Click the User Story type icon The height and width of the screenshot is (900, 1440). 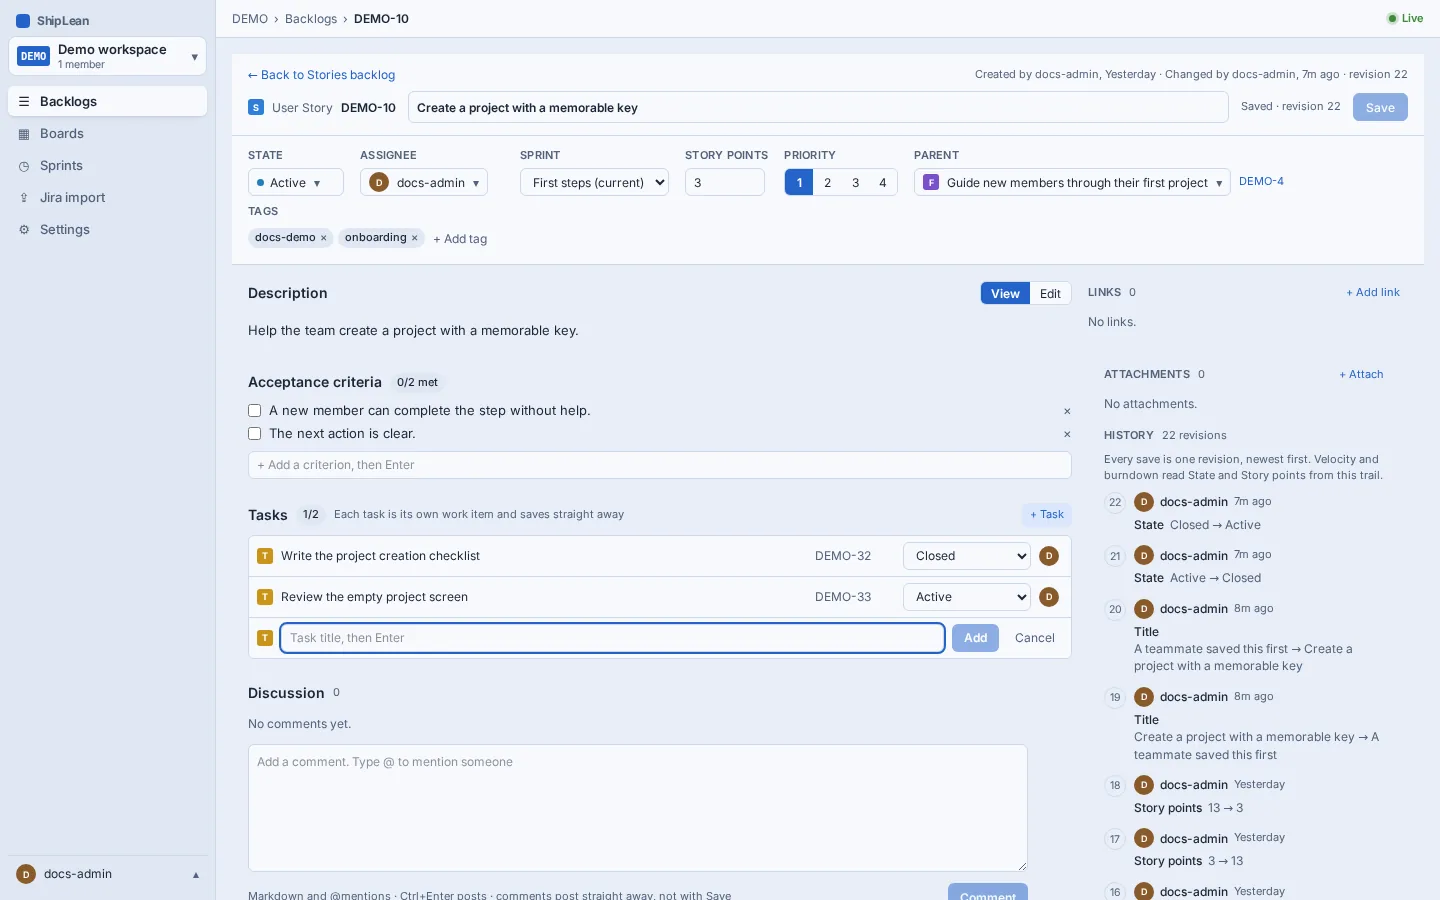point(256,107)
